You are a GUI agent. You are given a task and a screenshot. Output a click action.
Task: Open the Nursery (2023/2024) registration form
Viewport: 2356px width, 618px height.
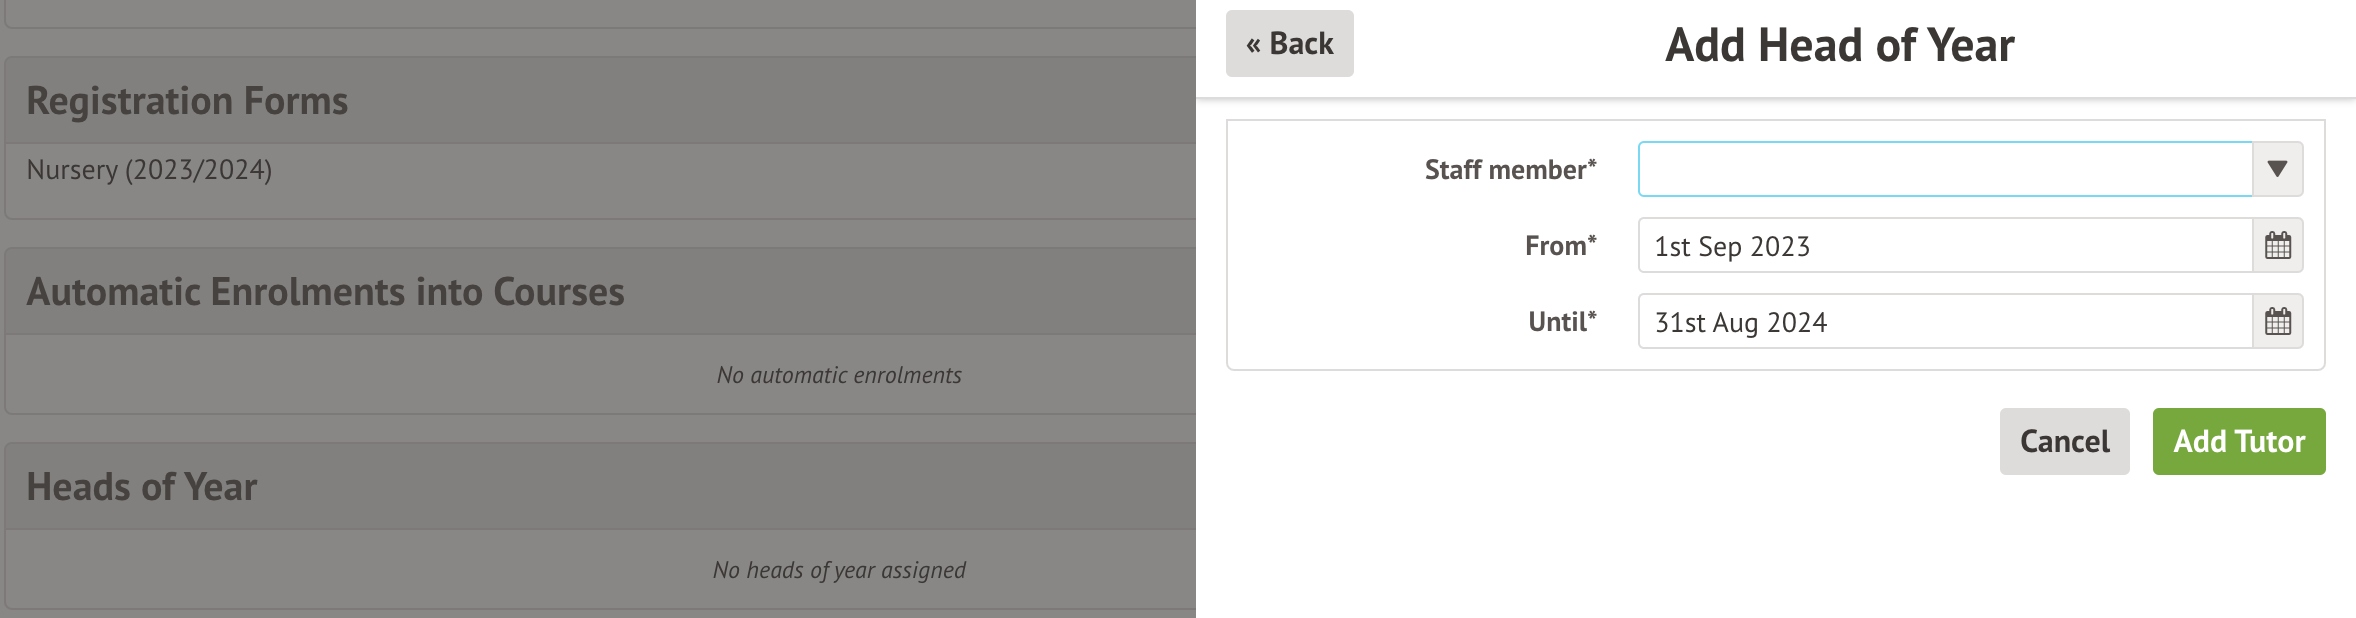coord(149,170)
